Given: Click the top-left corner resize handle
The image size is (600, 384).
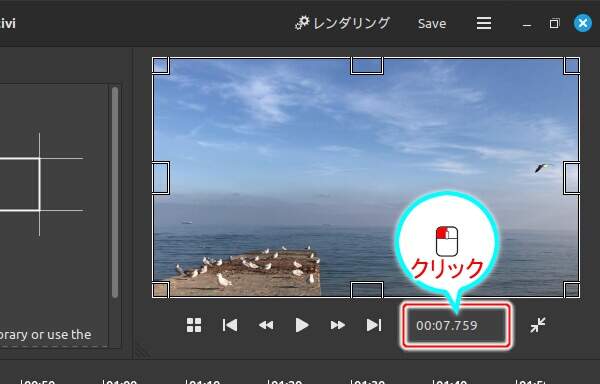Looking at the screenshot, I should pos(161,66).
